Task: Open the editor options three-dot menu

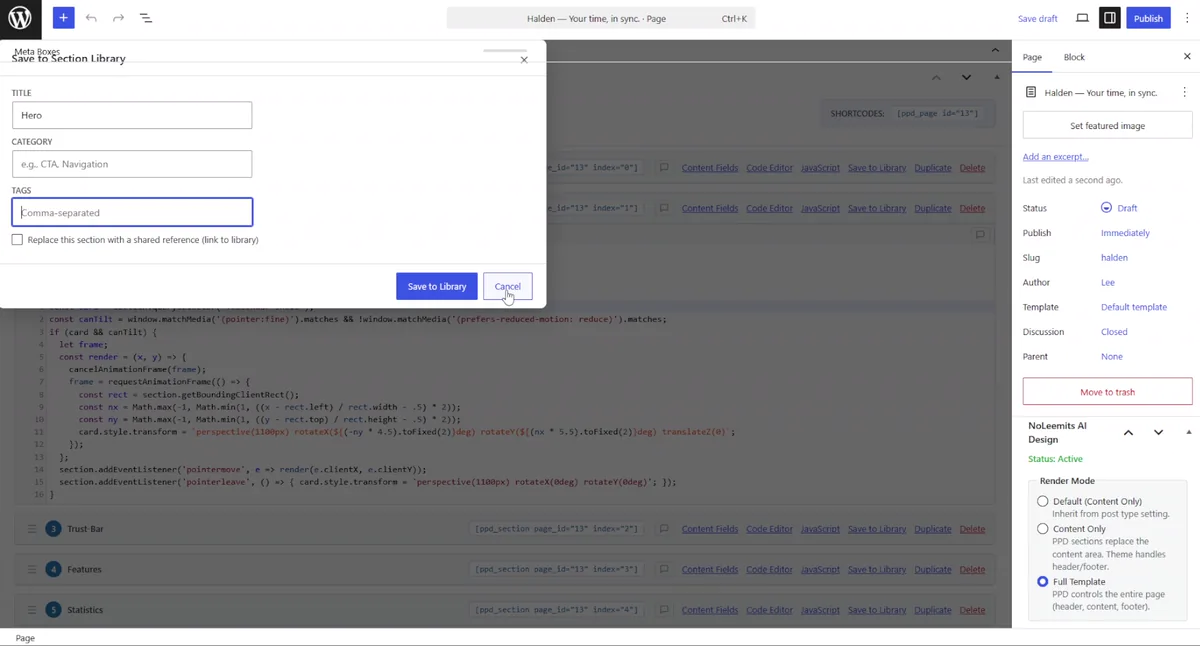Action: coord(1187,18)
